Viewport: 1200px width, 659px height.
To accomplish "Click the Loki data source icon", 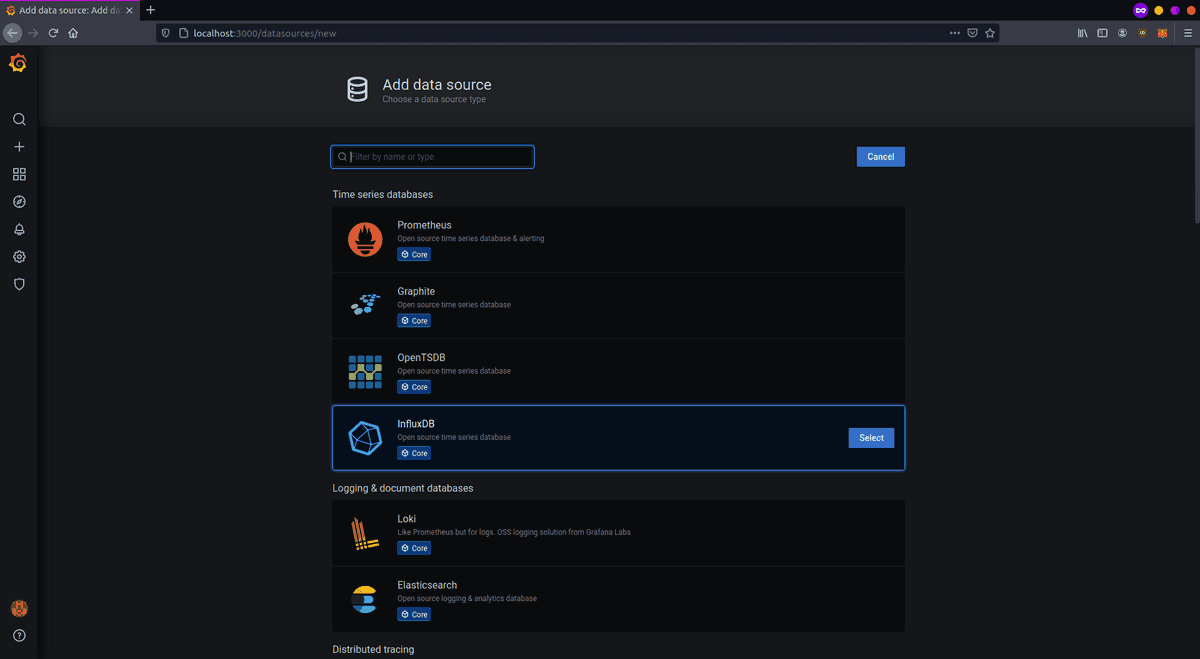I will coord(364,533).
